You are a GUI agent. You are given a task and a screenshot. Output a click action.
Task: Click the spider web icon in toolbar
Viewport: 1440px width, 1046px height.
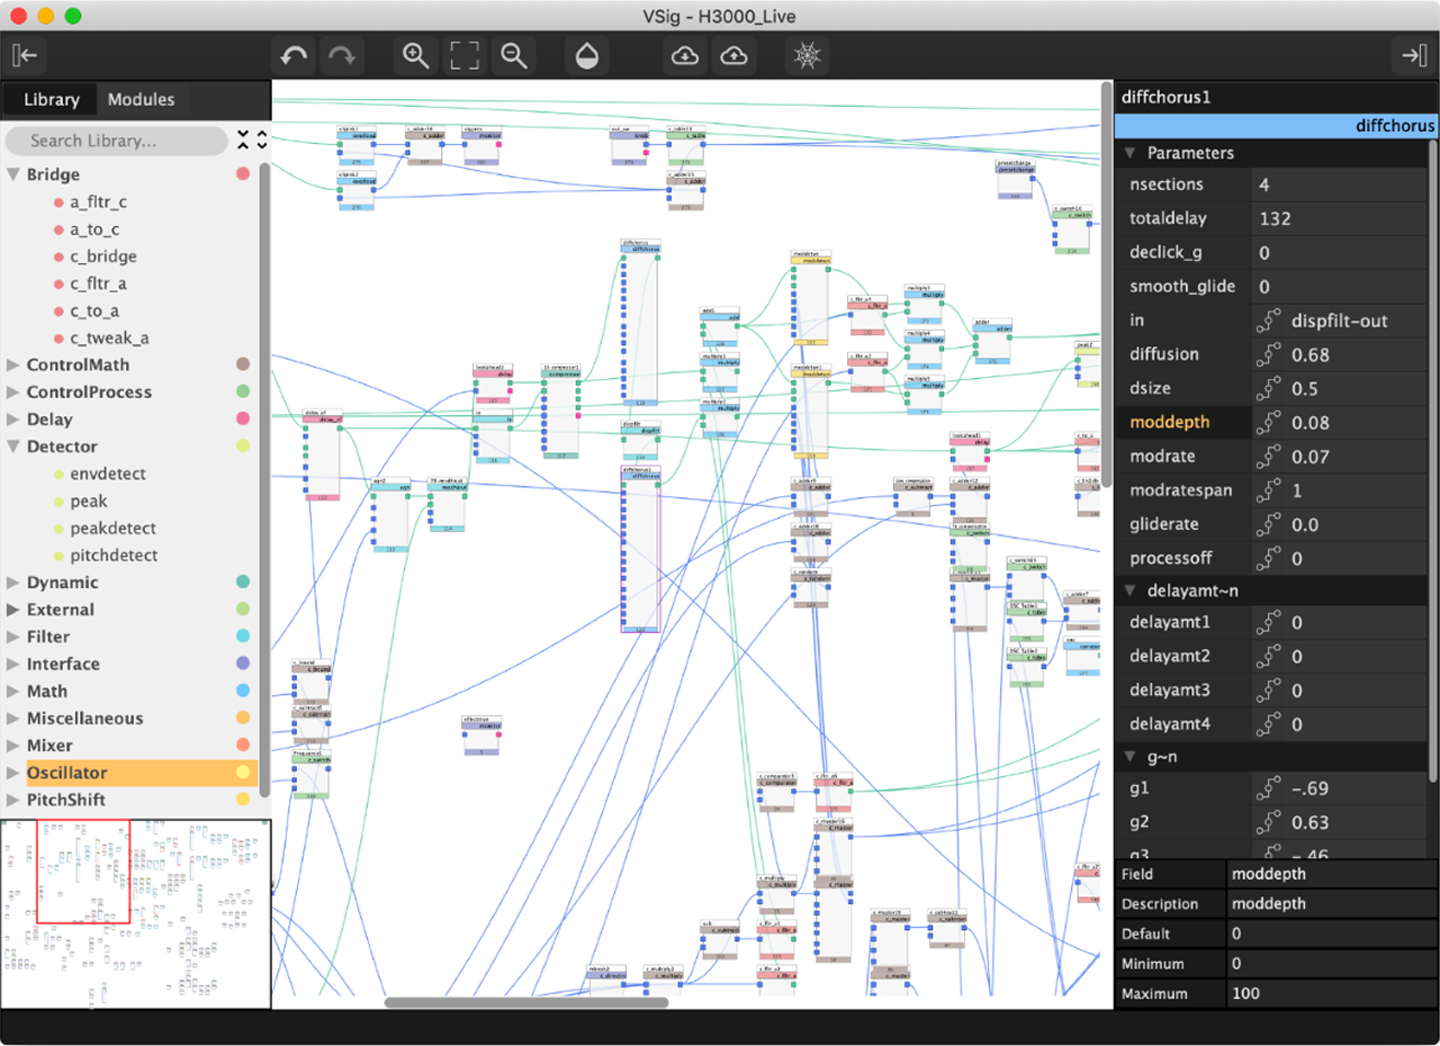coord(807,56)
